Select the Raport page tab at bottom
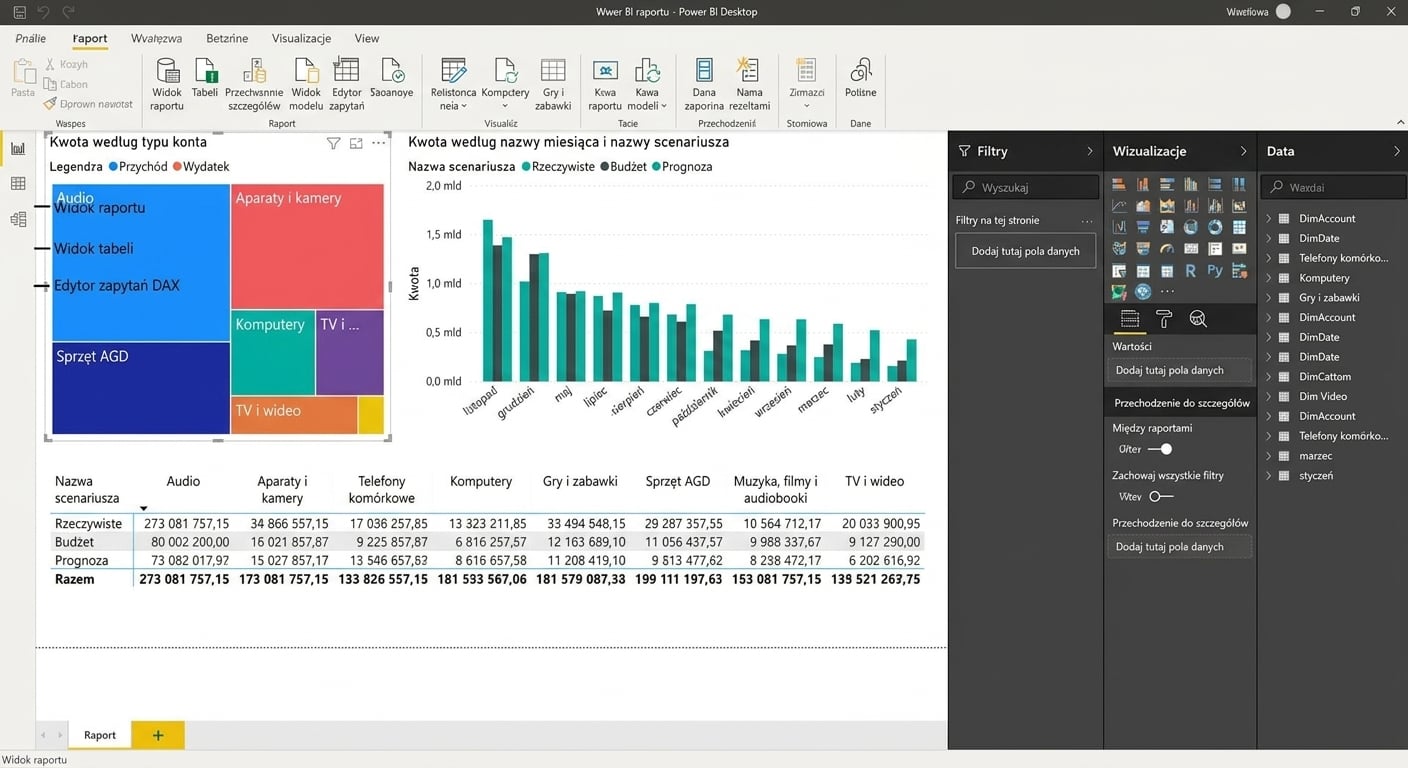 pyautogui.click(x=100, y=735)
